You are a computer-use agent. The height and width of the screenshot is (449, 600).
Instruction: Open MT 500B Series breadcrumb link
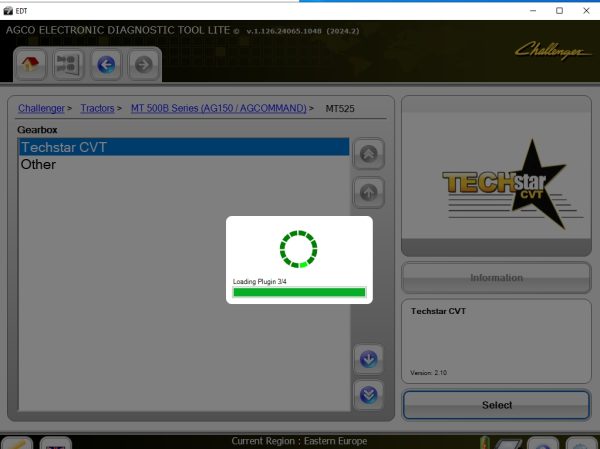218,108
